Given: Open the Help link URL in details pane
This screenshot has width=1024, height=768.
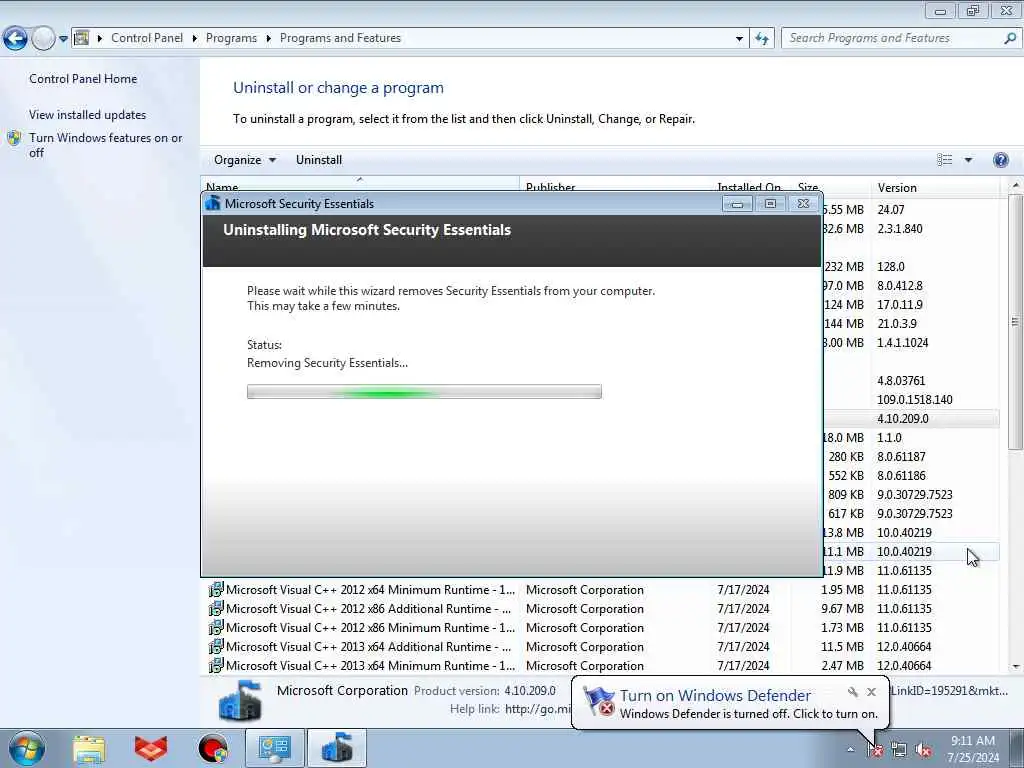Looking at the screenshot, I should pyautogui.click(x=537, y=709).
